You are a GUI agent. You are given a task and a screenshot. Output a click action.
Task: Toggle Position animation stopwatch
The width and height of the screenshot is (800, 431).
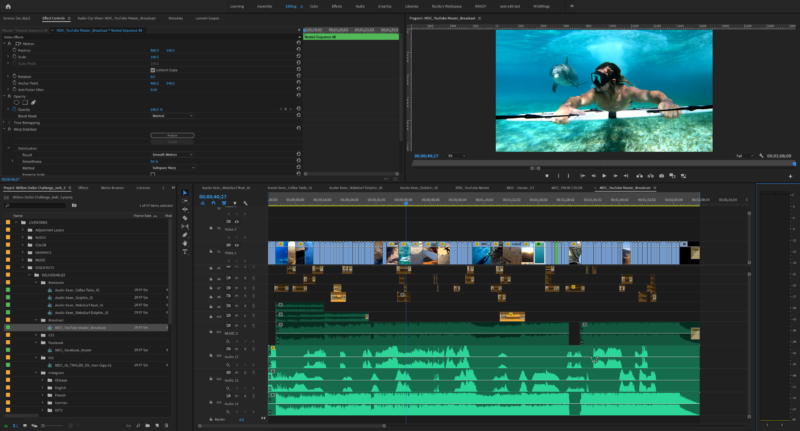pyautogui.click(x=14, y=50)
